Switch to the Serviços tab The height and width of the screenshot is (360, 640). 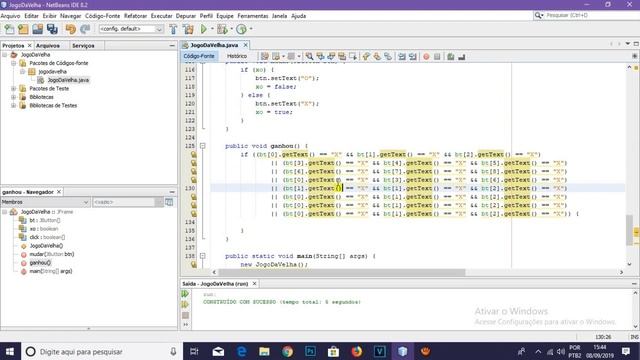(83, 46)
